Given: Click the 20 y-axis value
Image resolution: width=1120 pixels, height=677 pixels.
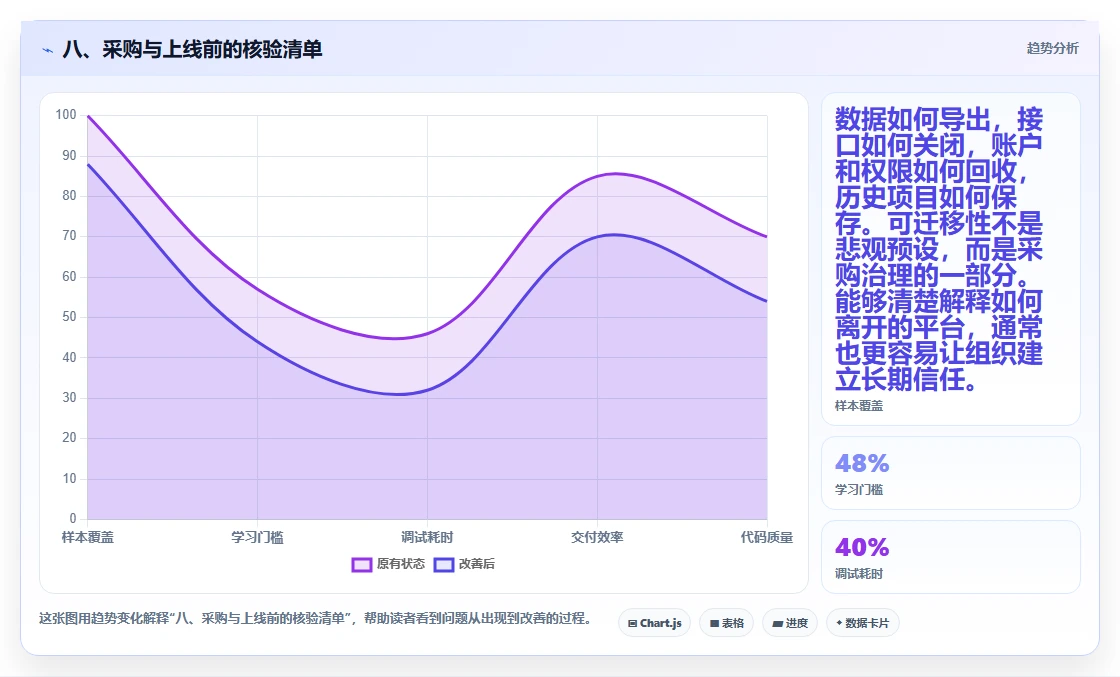Looking at the screenshot, I should [x=69, y=438].
